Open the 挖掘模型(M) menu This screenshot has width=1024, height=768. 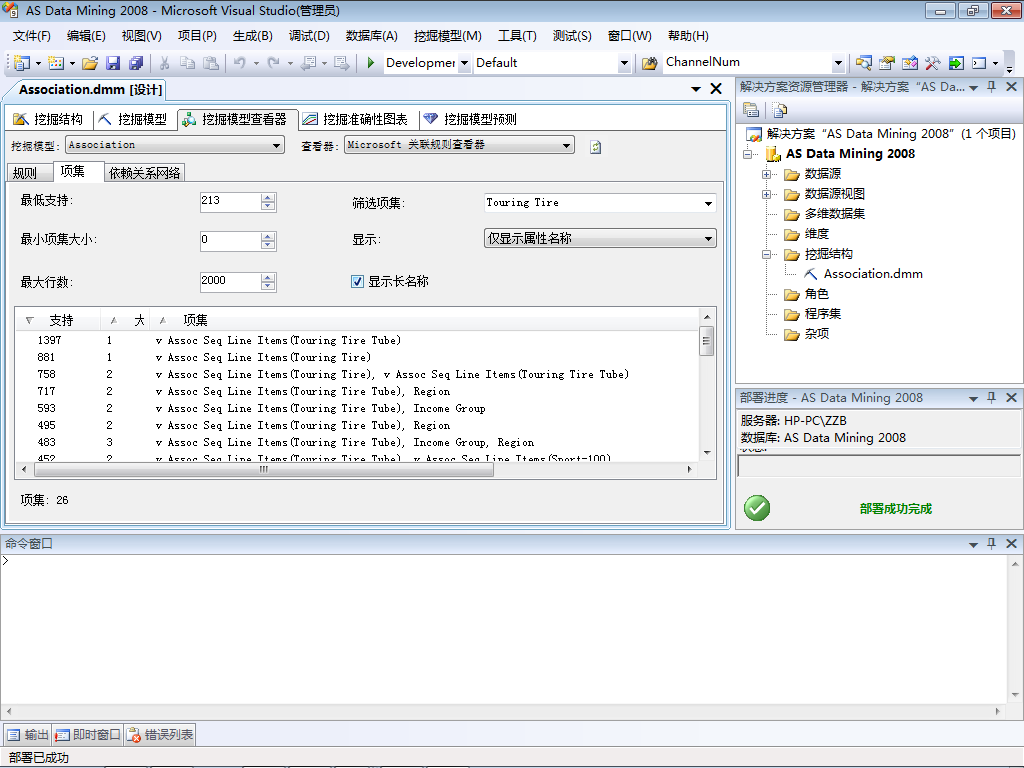448,36
